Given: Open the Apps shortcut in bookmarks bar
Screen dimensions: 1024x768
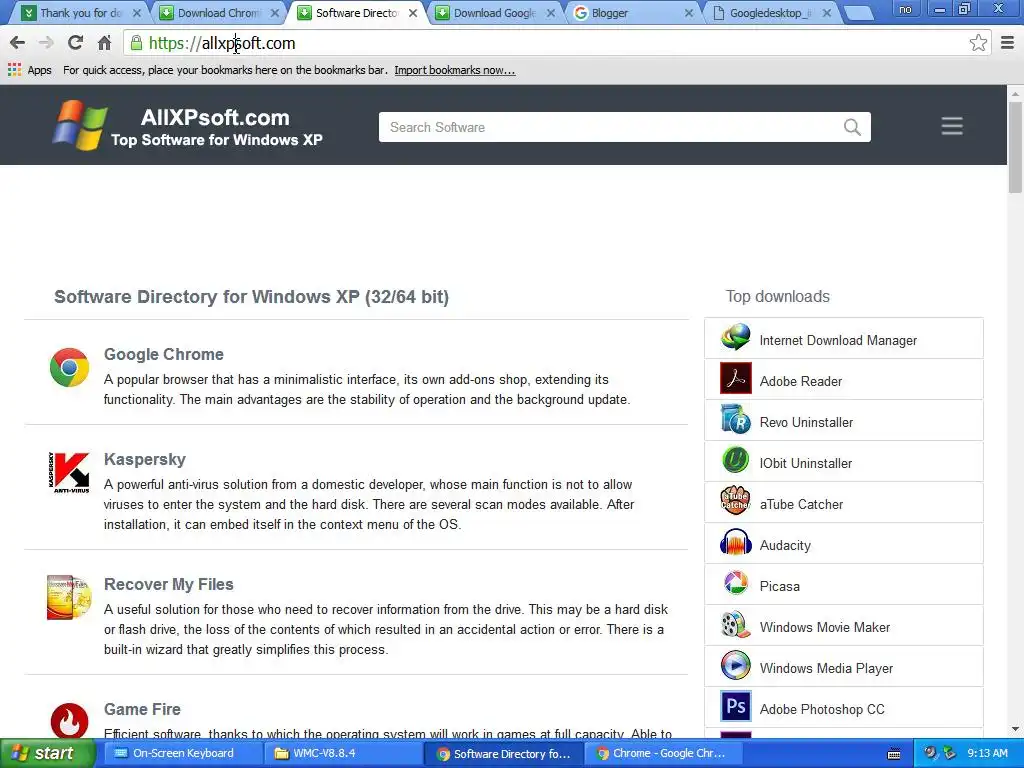Looking at the screenshot, I should click(29, 70).
